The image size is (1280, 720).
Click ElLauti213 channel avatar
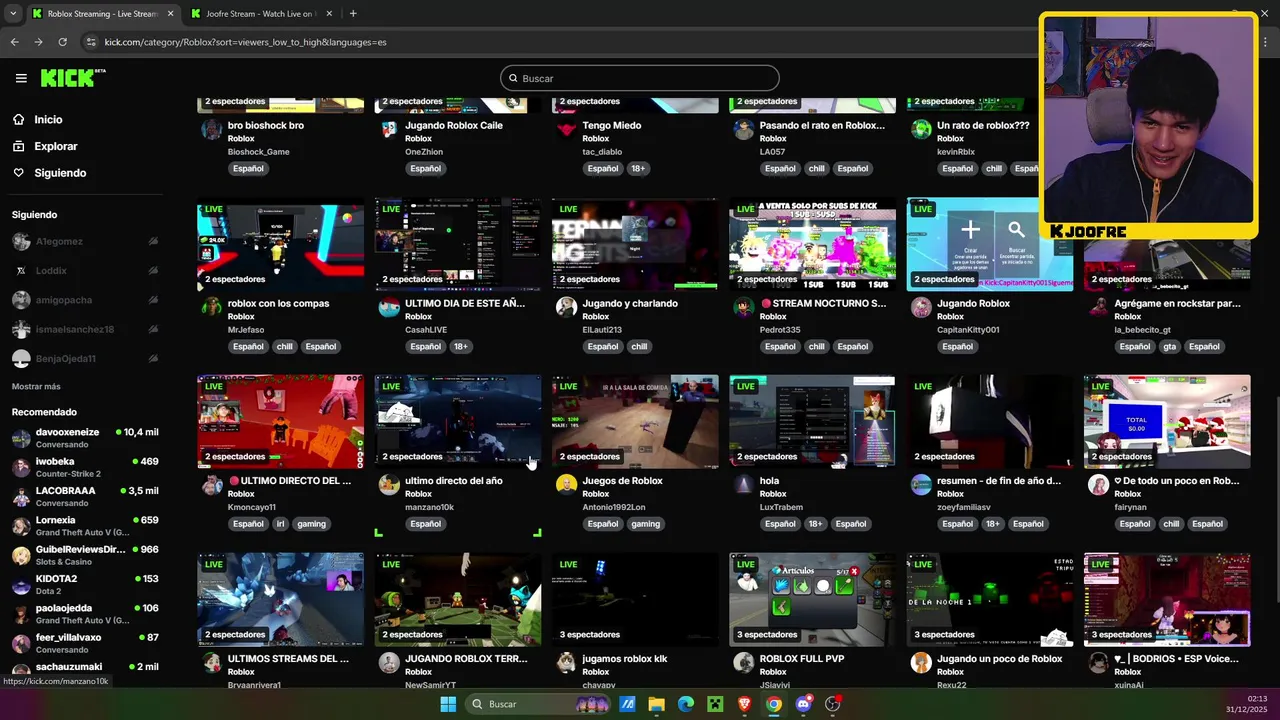coord(566,307)
